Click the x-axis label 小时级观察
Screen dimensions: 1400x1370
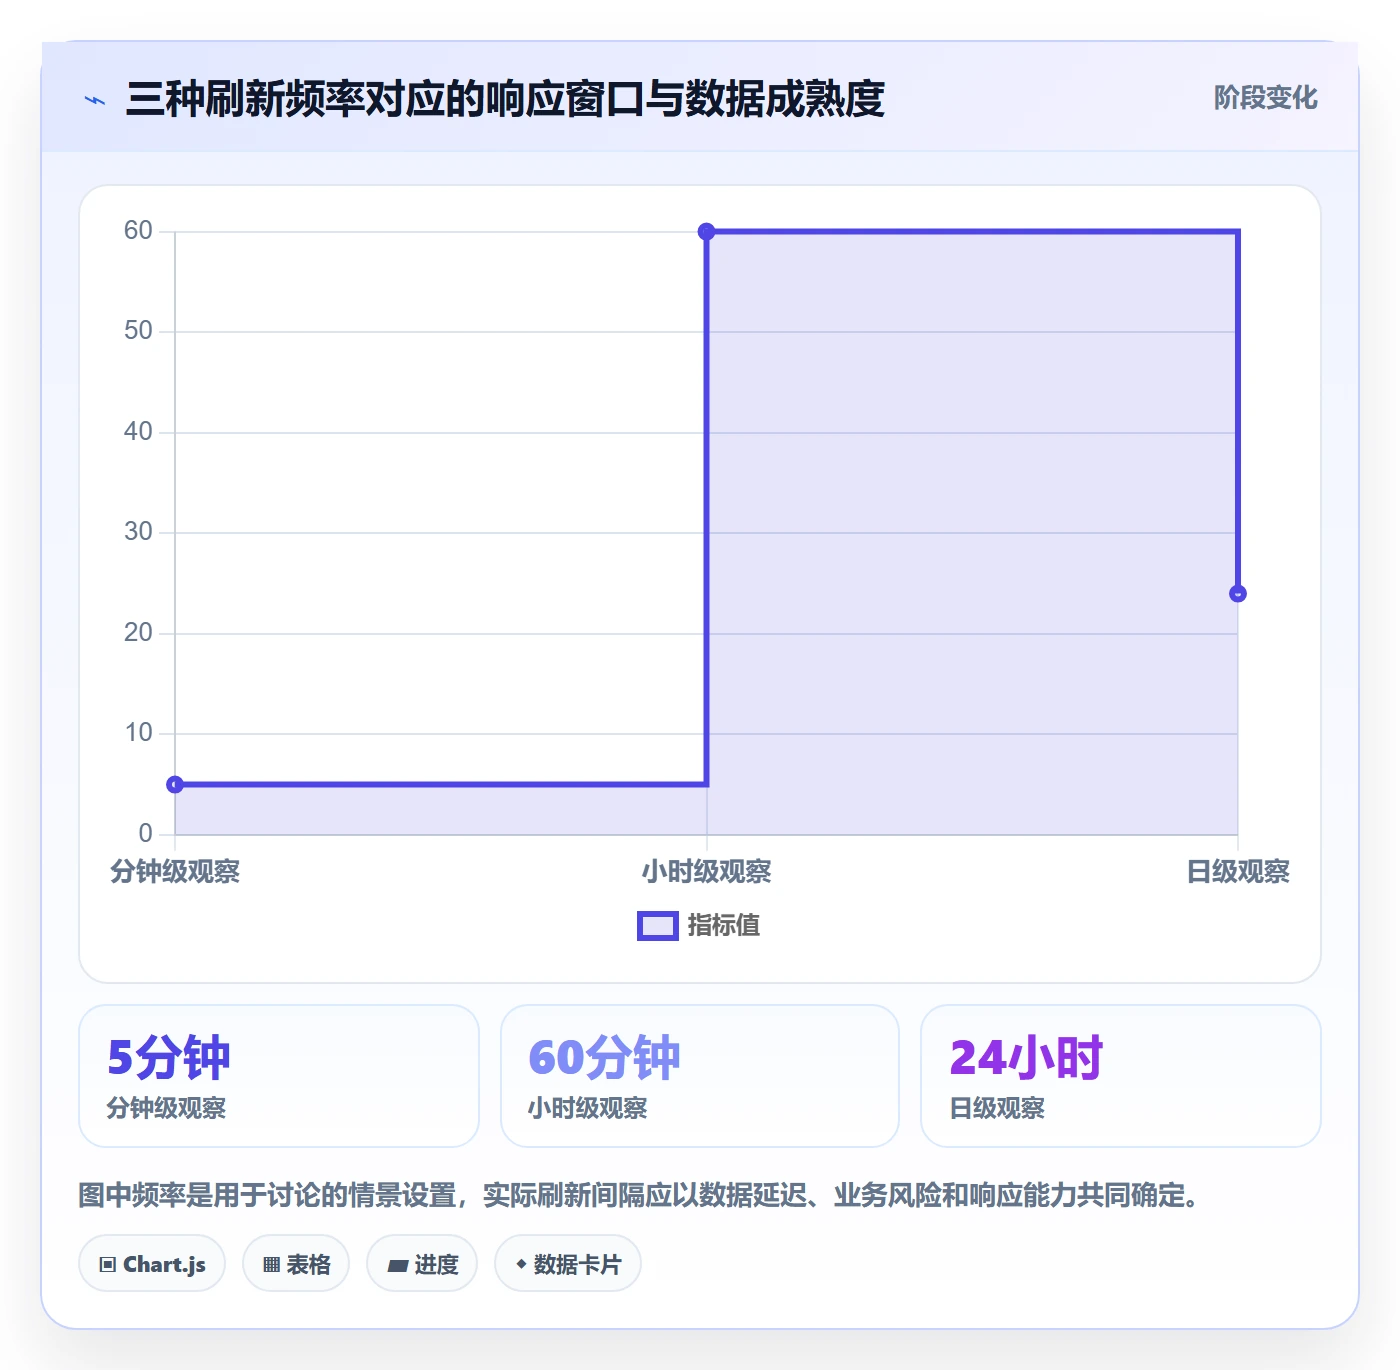(x=706, y=872)
